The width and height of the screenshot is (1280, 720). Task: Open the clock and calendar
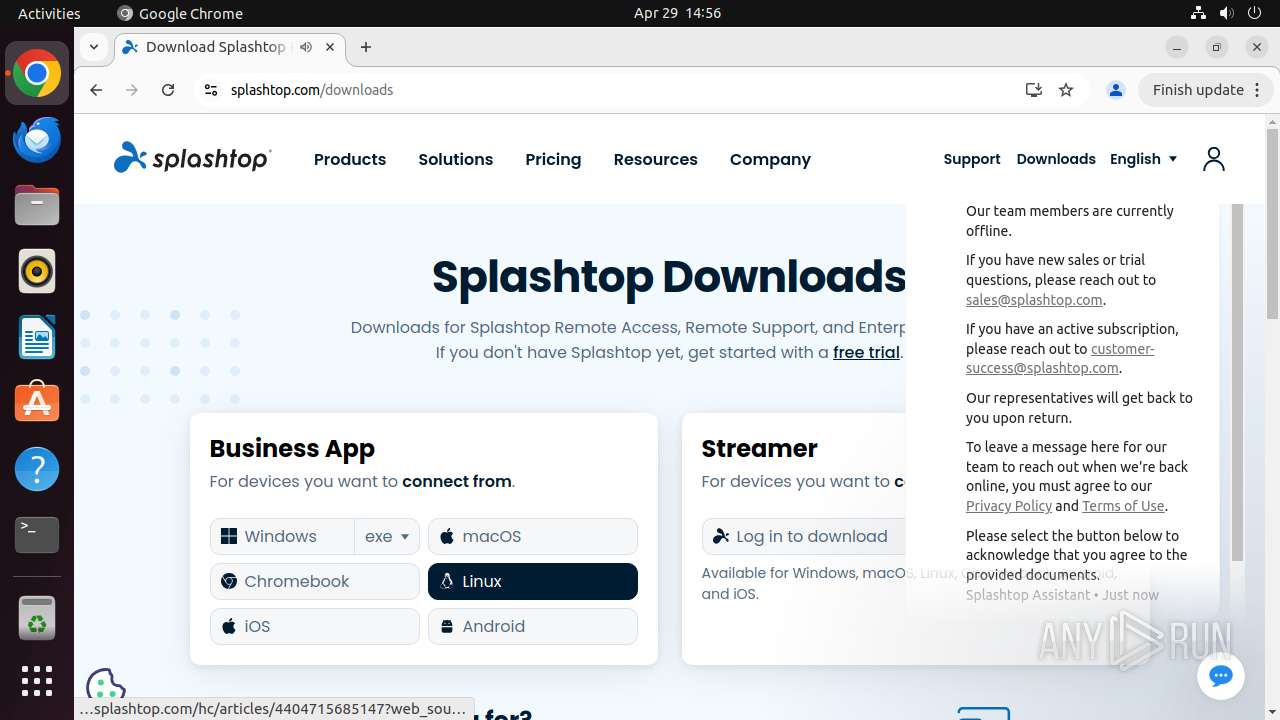(x=677, y=13)
